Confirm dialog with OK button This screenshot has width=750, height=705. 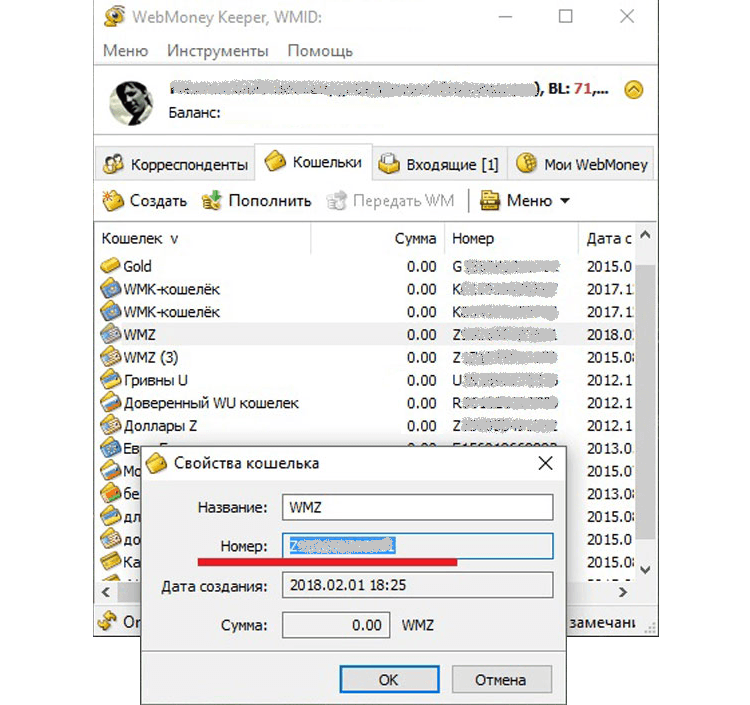[x=389, y=679]
